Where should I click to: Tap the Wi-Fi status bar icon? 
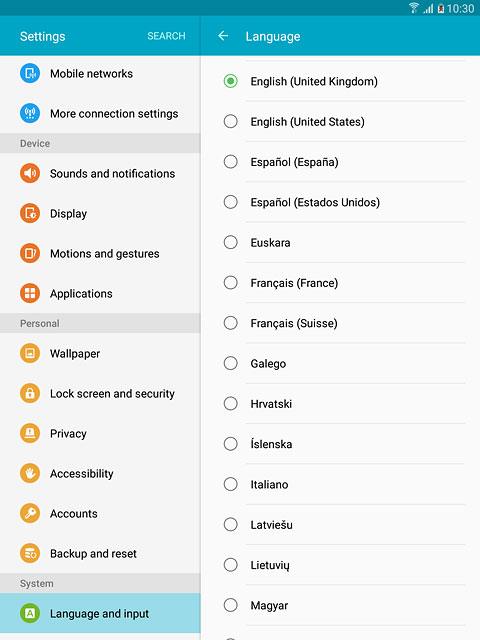[x=413, y=8]
